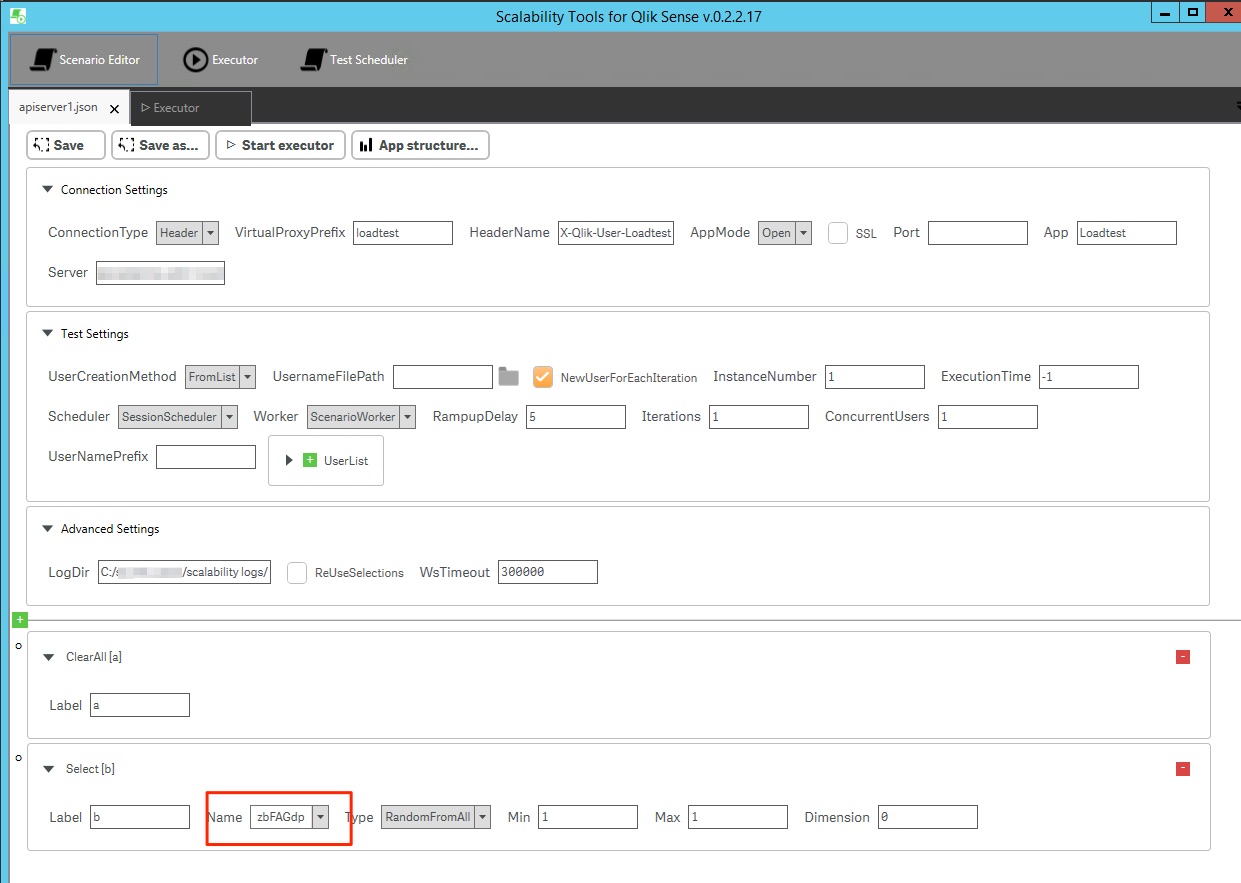Enable the ReUseSelections checkbox

297,573
